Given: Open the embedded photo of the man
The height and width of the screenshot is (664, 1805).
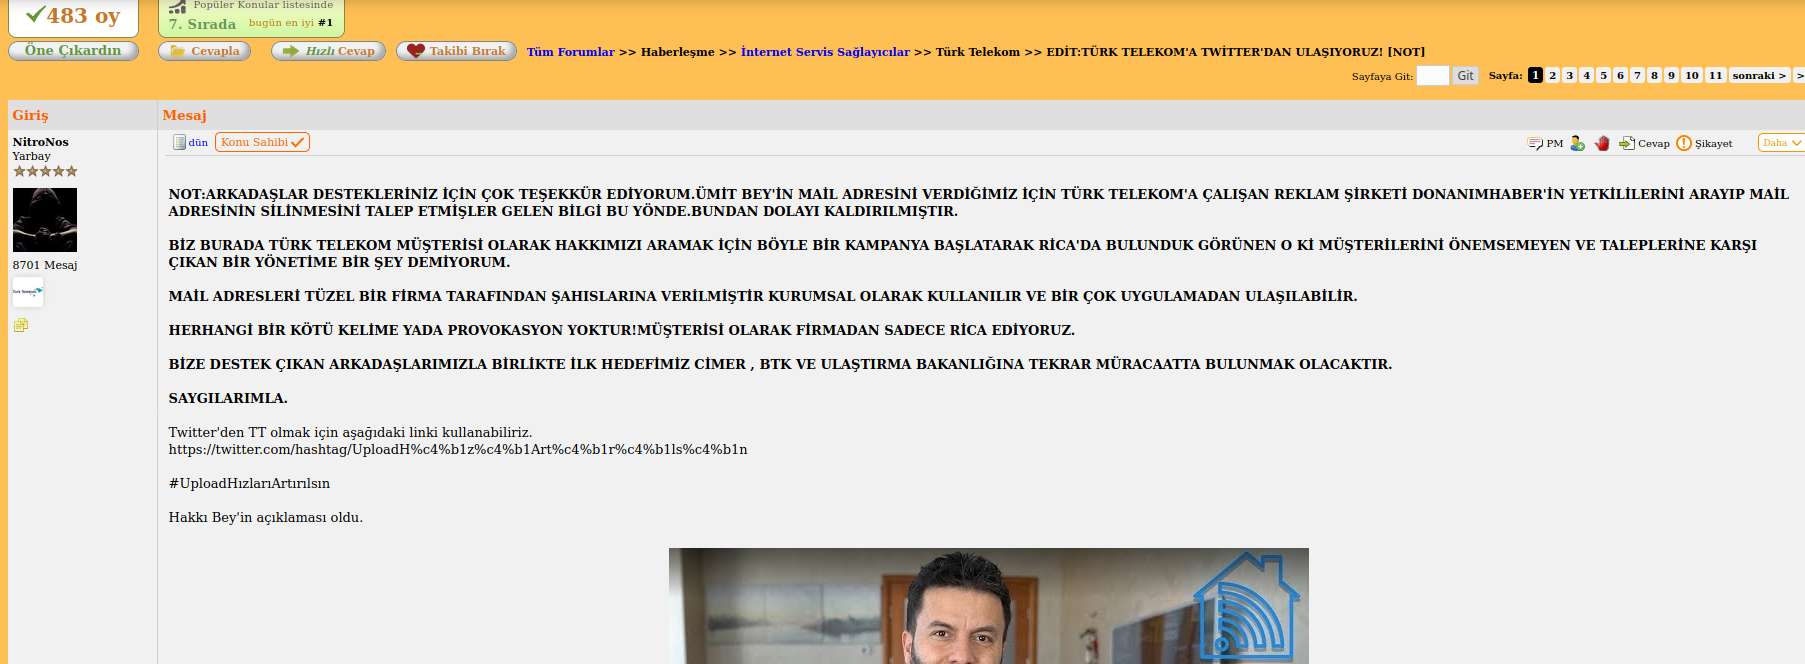Looking at the screenshot, I should tap(988, 606).
